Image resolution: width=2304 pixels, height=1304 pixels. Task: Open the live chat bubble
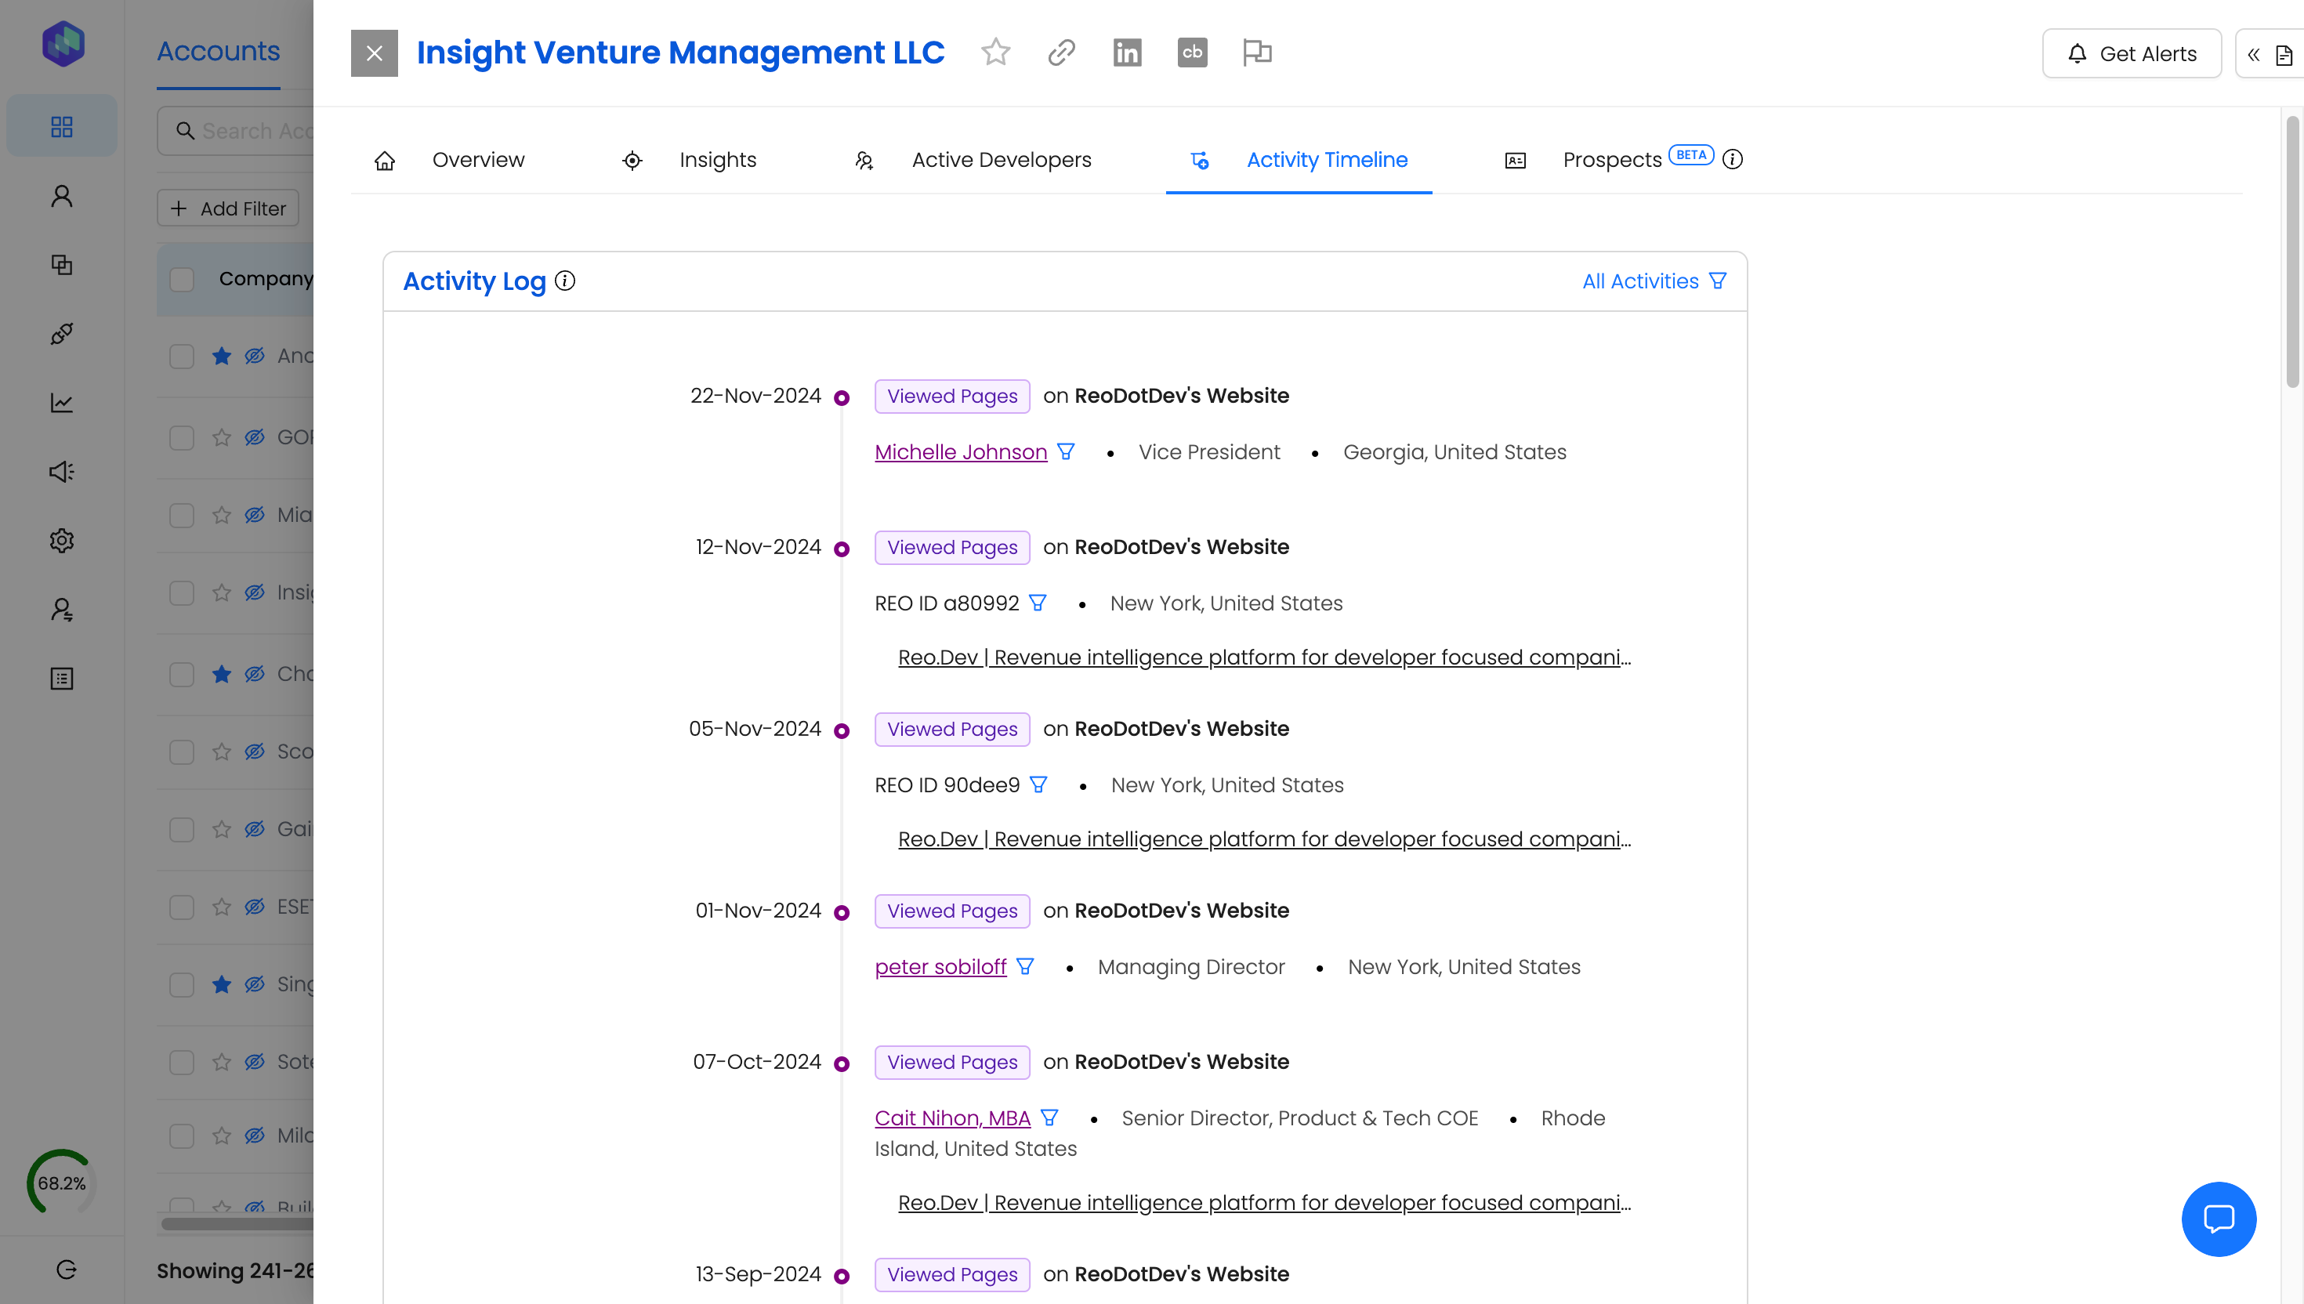tap(2218, 1219)
